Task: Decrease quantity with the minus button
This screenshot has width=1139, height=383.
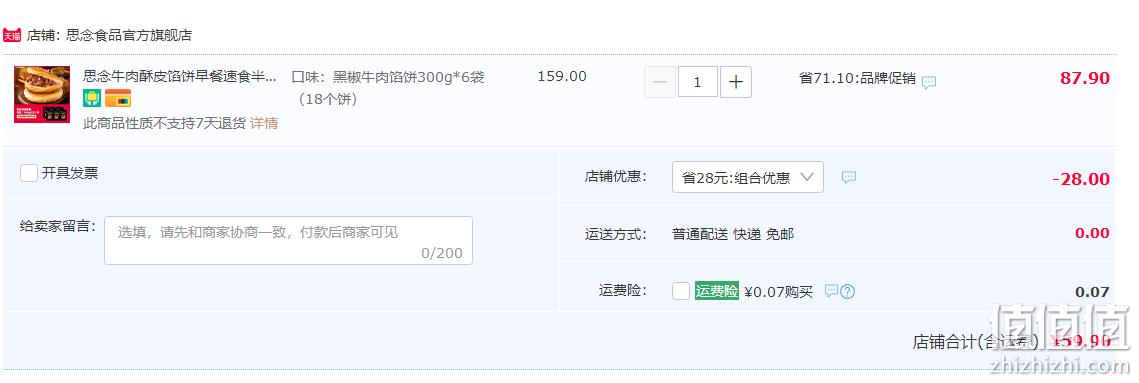Action: [660, 82]
